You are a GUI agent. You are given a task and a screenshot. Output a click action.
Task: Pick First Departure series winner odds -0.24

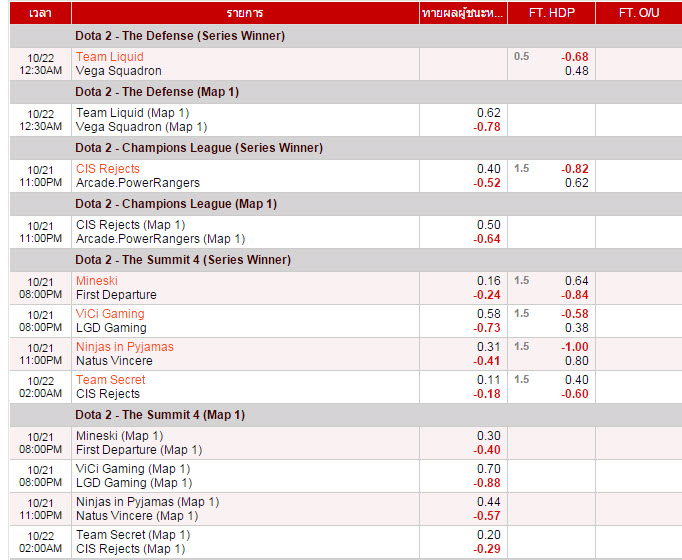[x=487, y=295]
